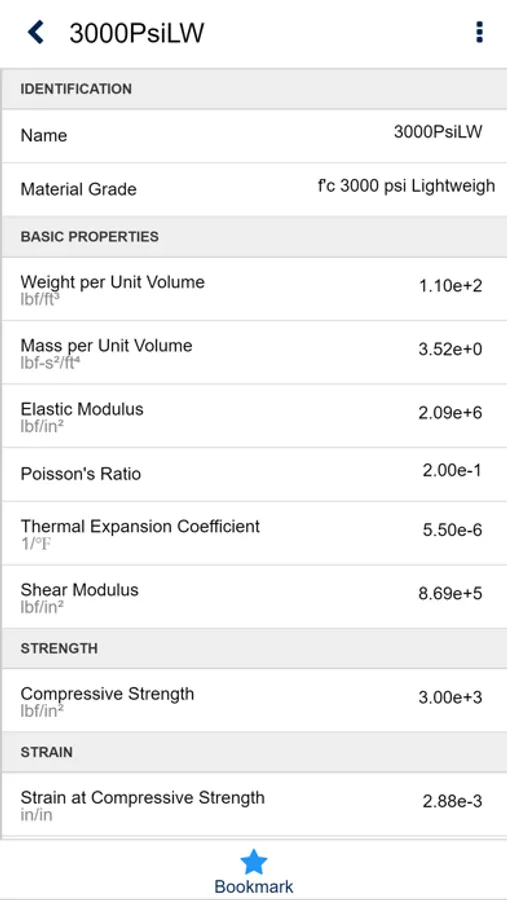
Task: Select the 3000PsiLW page title
Action: pyautogui.click(x=137, y=33)
